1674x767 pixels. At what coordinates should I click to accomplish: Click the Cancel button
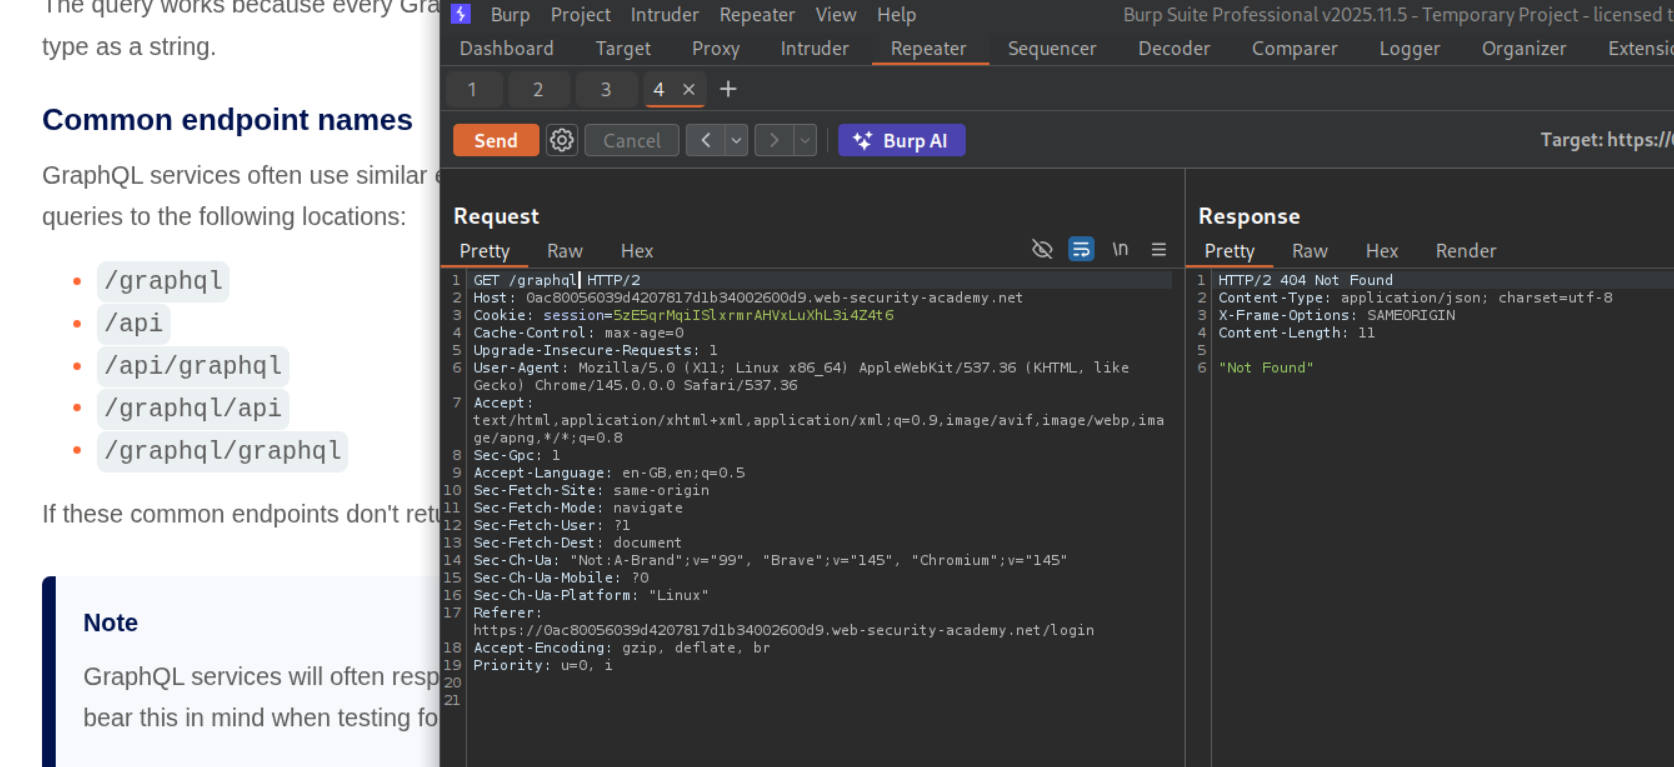tap(631, 141)
